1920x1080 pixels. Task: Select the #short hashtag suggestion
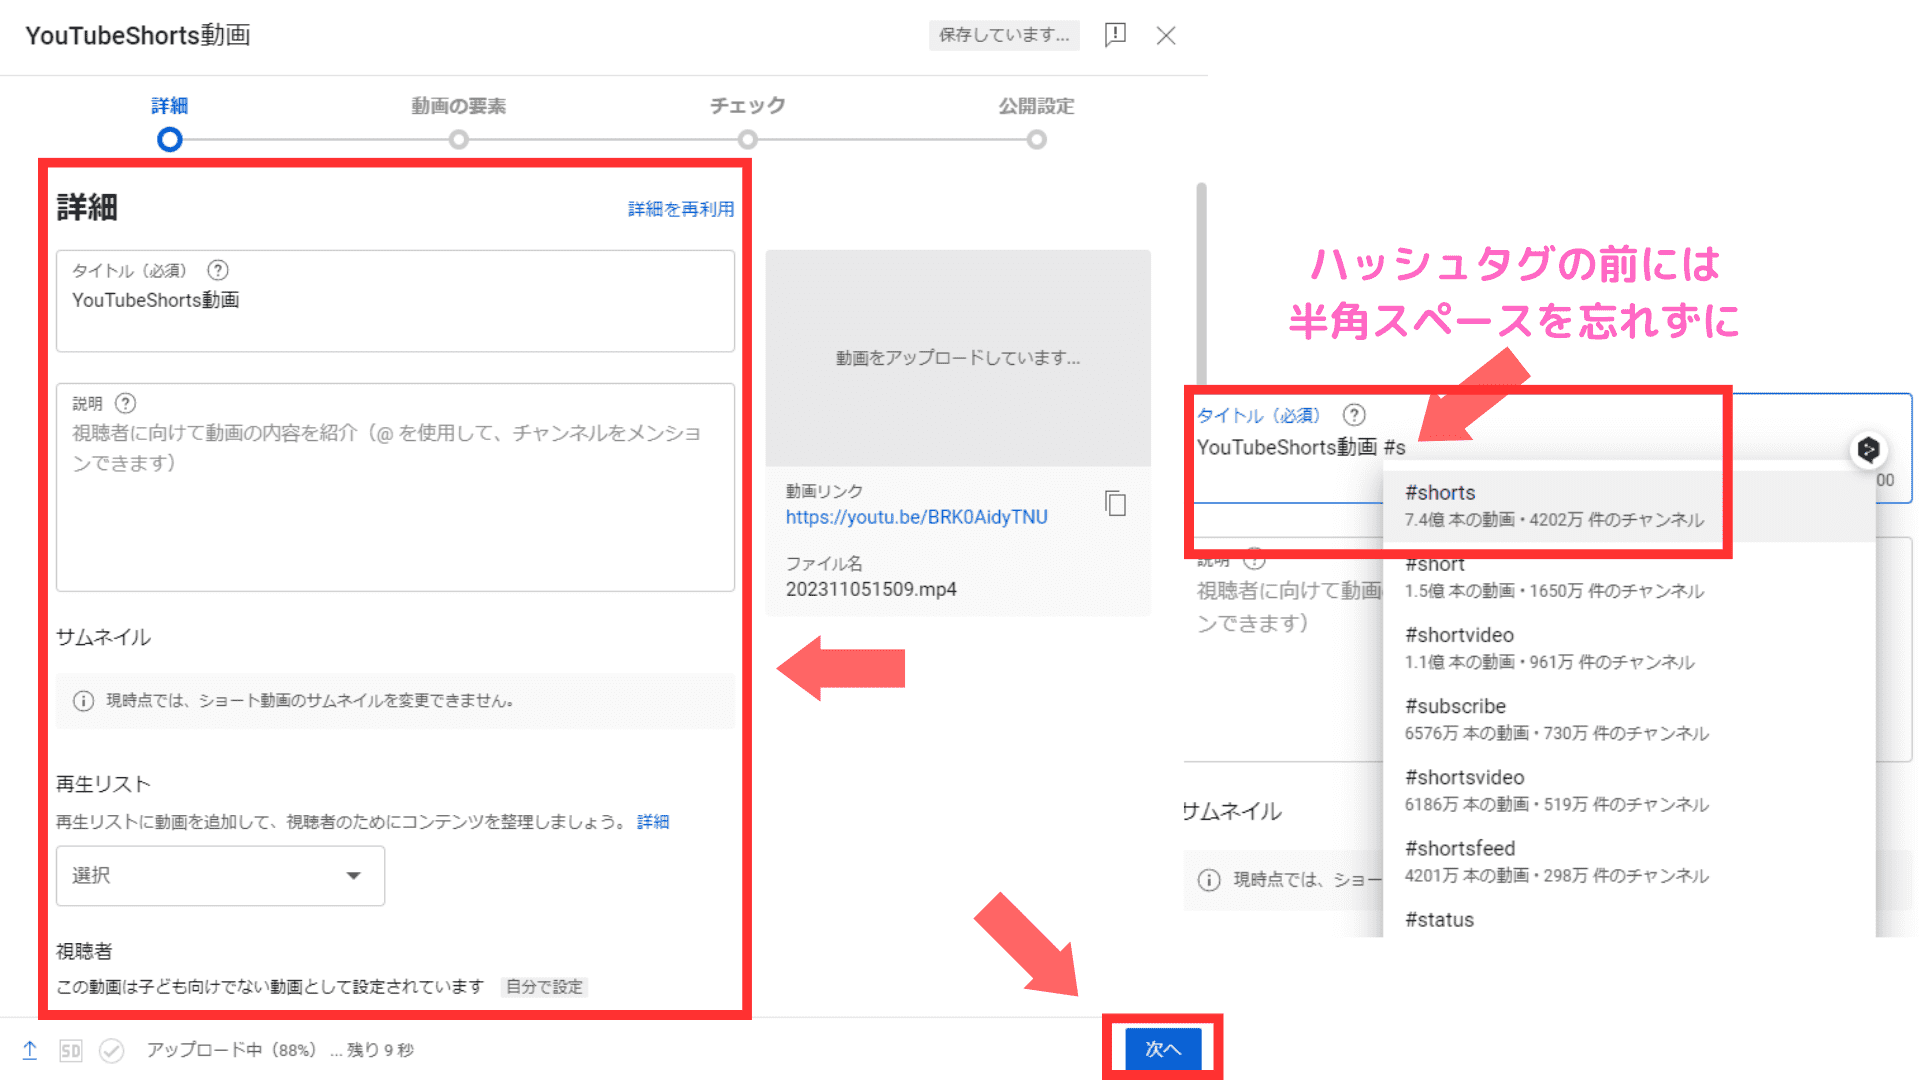point(1629,577)
